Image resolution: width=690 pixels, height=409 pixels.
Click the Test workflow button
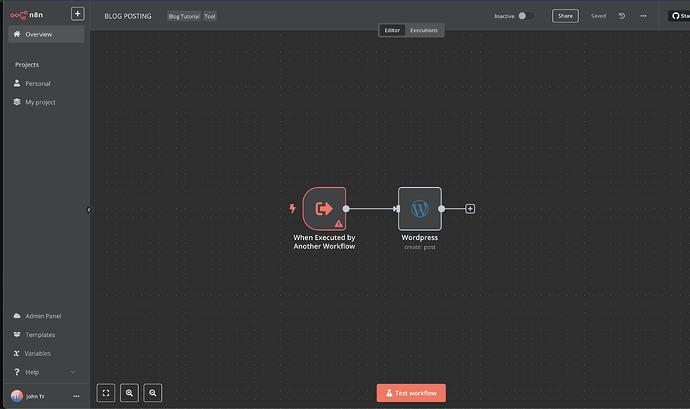411,393
